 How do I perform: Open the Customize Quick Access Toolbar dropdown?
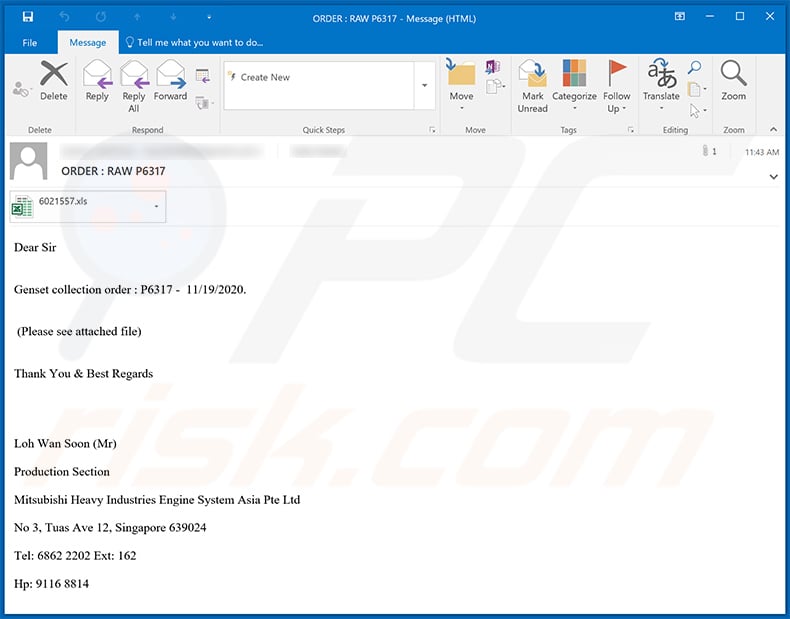209,18
